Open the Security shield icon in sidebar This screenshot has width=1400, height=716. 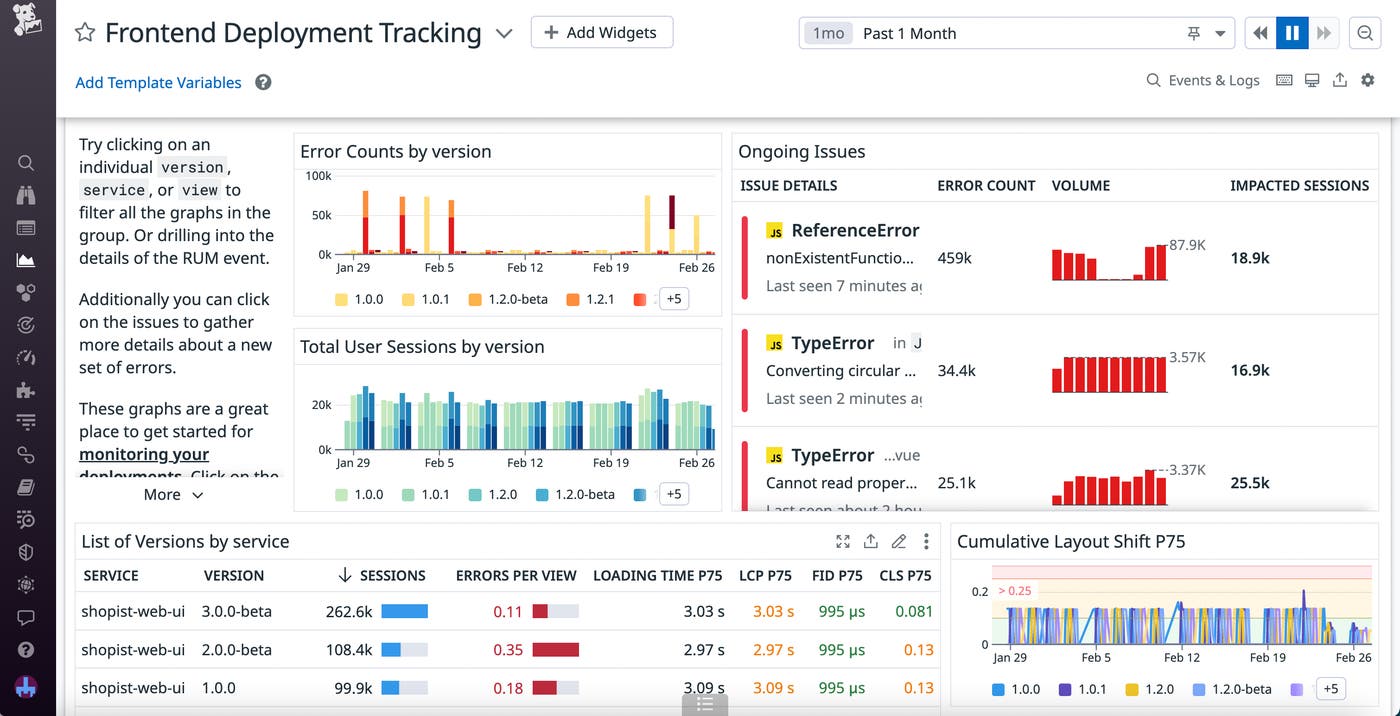(26, 551)
